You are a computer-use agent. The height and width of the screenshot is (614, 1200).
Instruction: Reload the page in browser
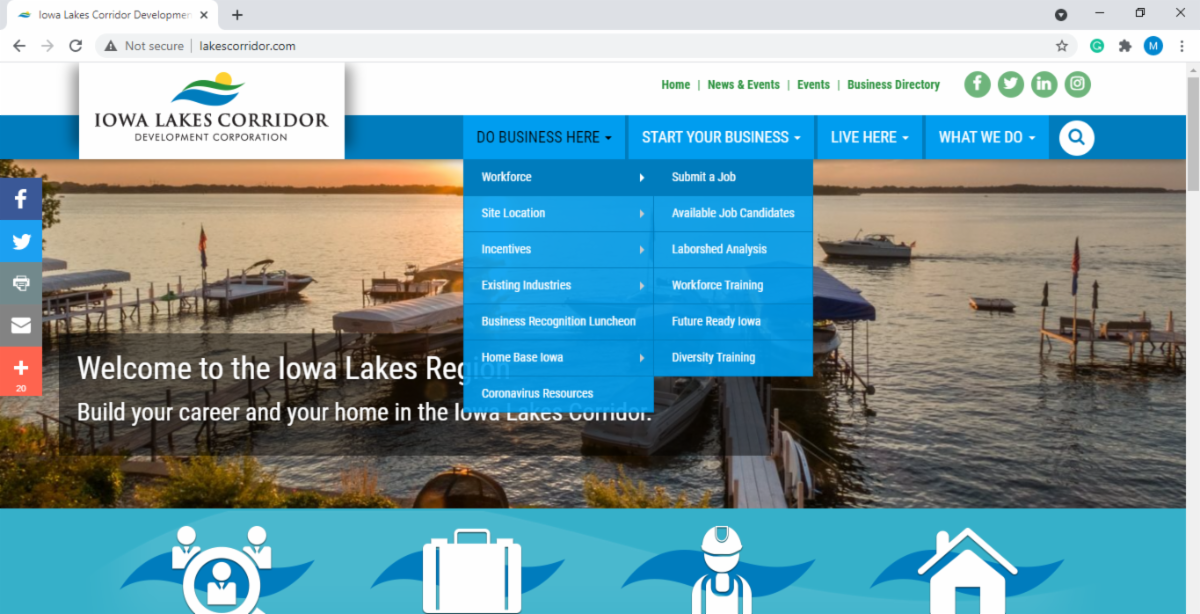(x=75, y=46)
